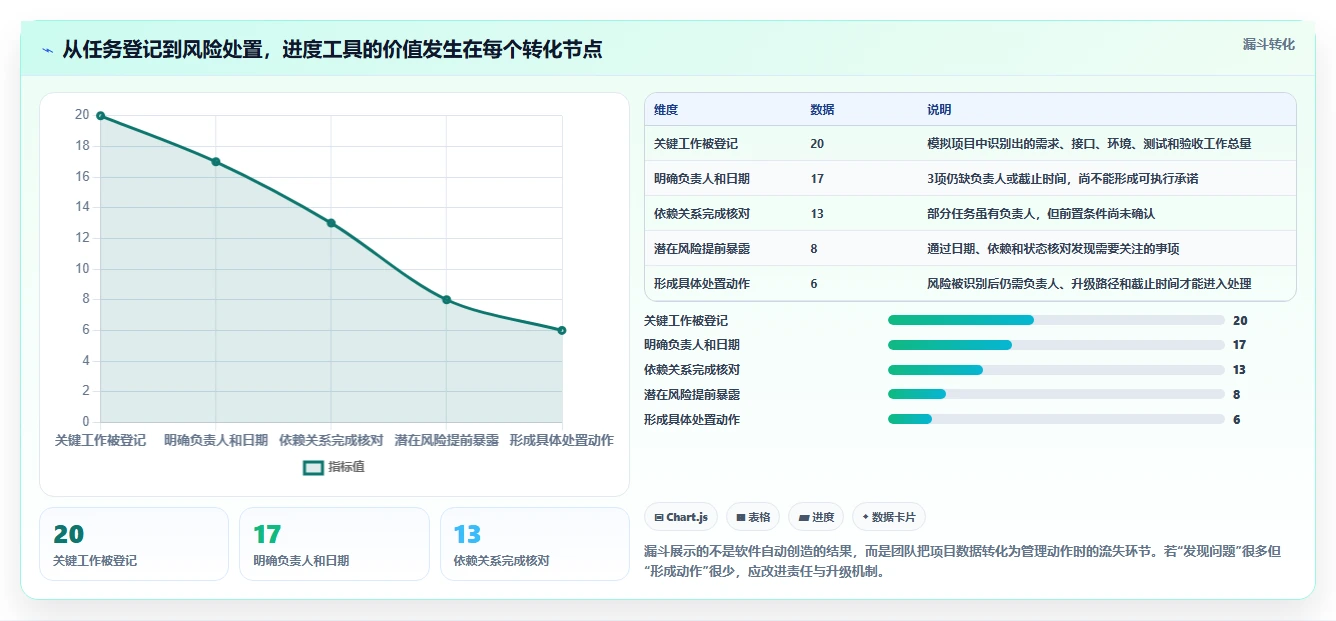1336x621 pixels.
Task: Click progress bar for 潜在风险提前暴露
Action: coord(1056,395)
